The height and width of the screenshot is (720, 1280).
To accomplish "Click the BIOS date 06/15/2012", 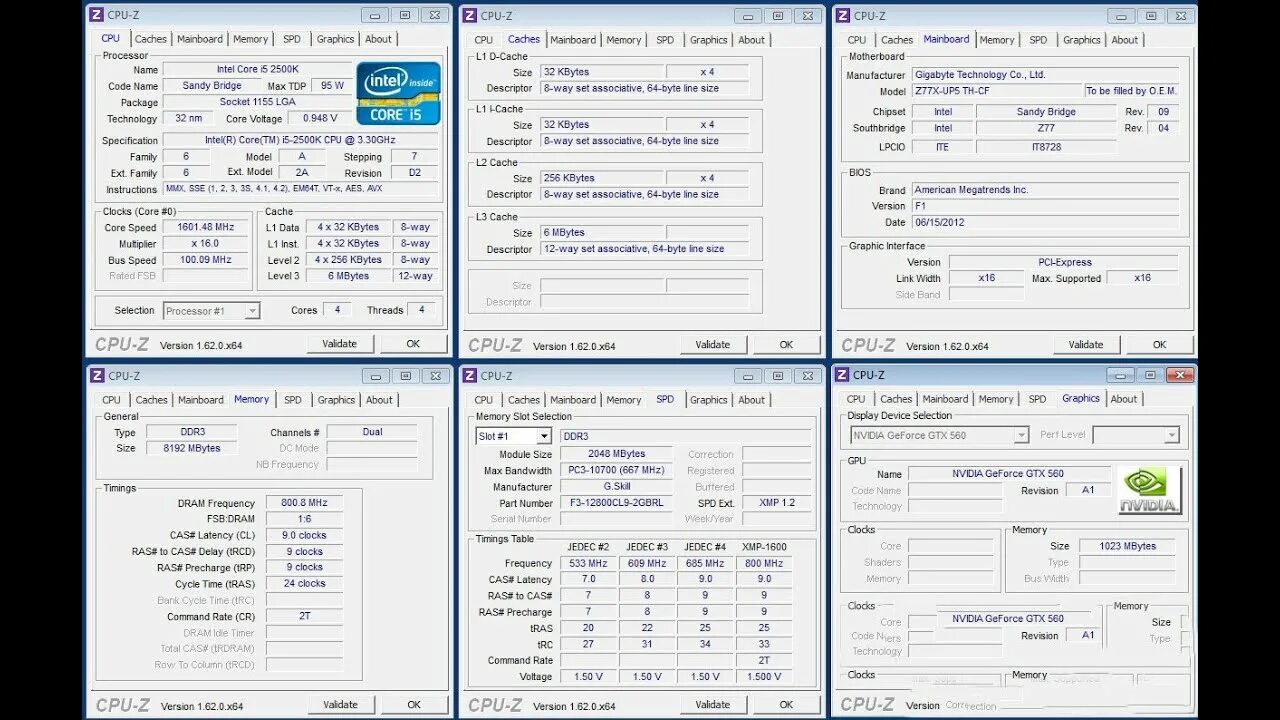I will [1044, 222].
